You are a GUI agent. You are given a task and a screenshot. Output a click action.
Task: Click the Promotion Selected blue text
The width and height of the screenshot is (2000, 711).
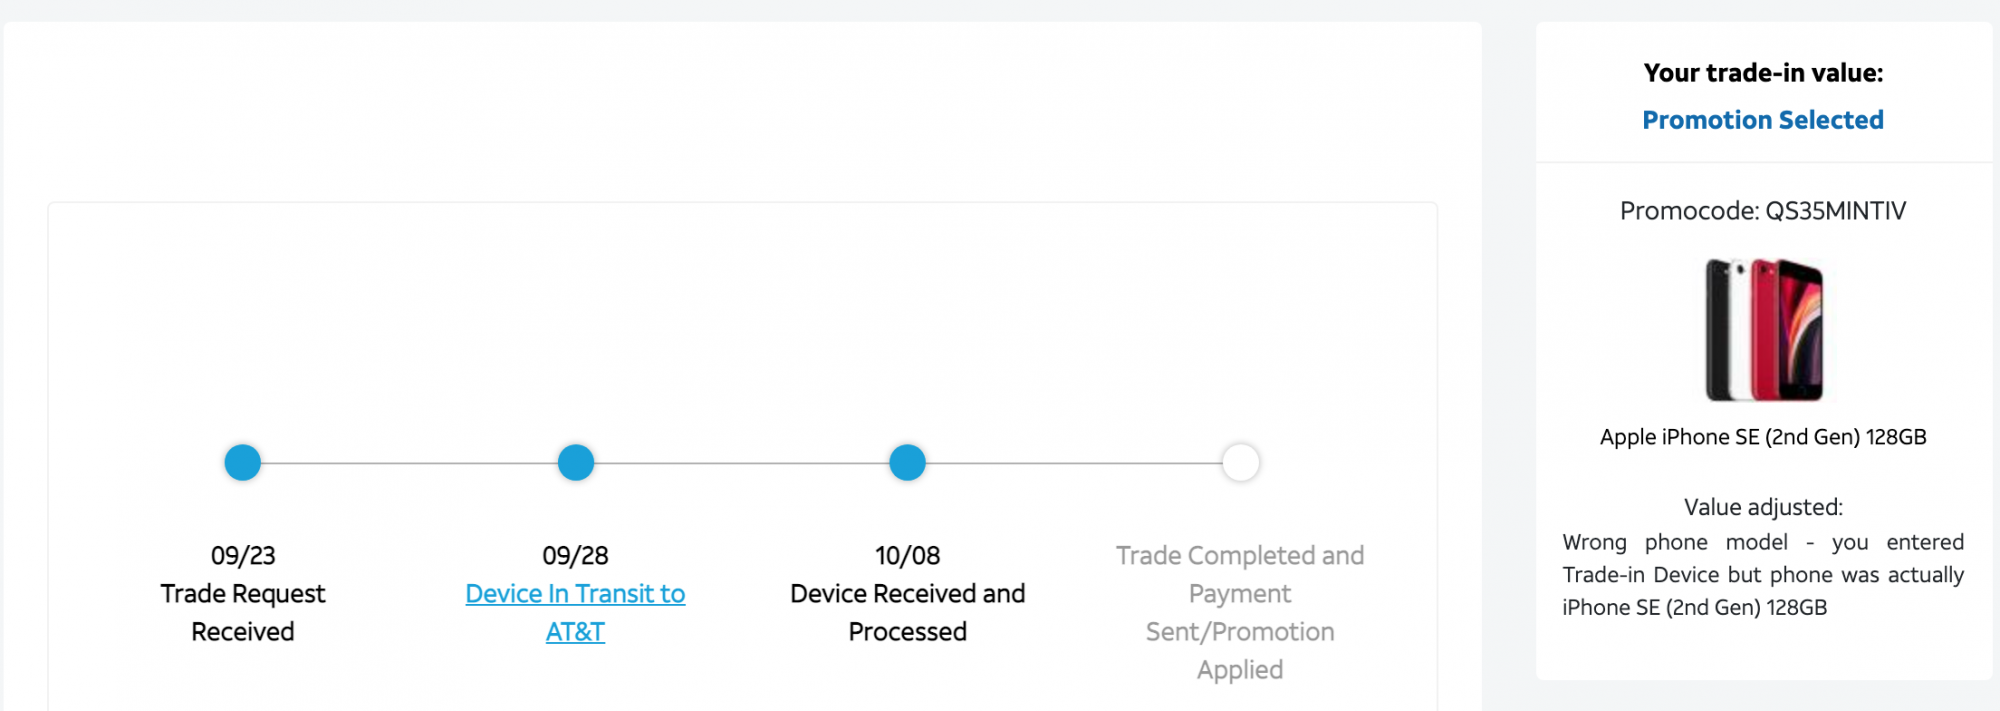pyautogui.click(x=1763, y=120)
